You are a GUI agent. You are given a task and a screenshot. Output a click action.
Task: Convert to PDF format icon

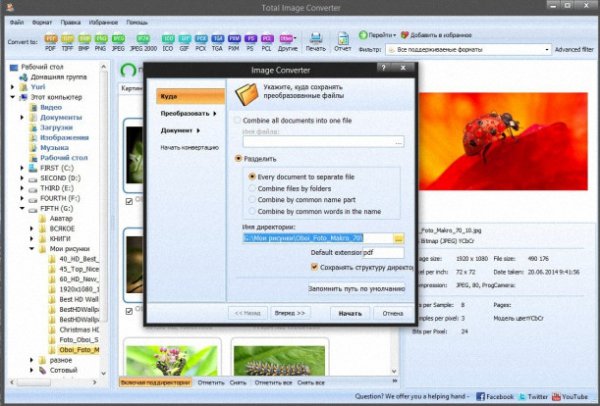coord(50,42)
